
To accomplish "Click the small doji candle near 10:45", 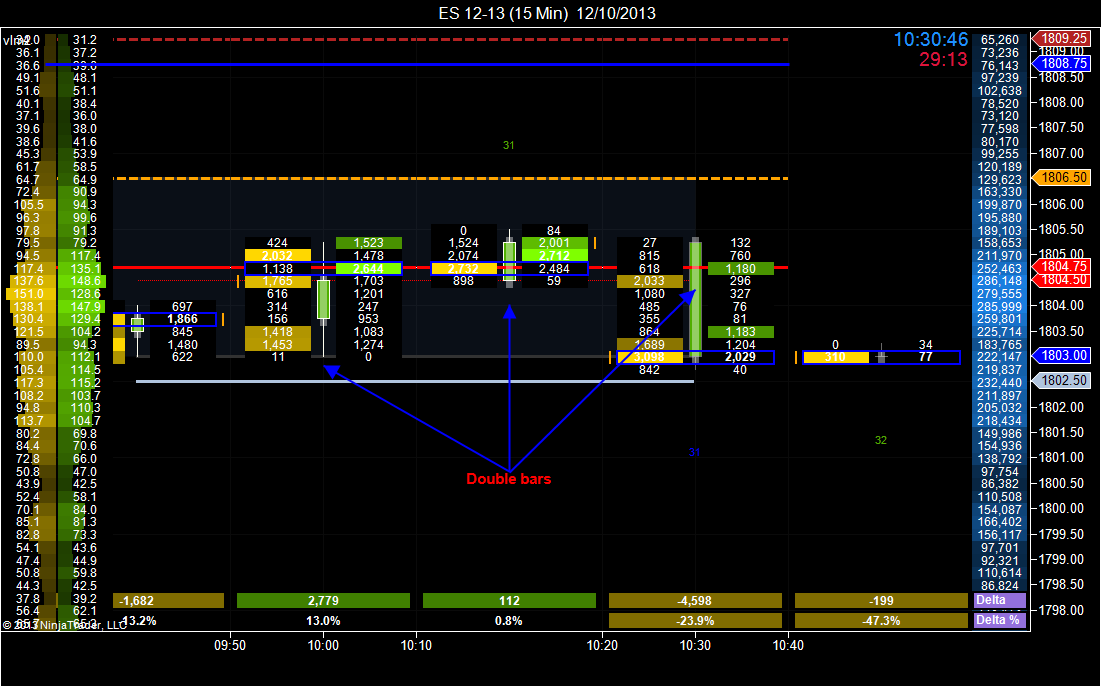I will click(881, 356).
